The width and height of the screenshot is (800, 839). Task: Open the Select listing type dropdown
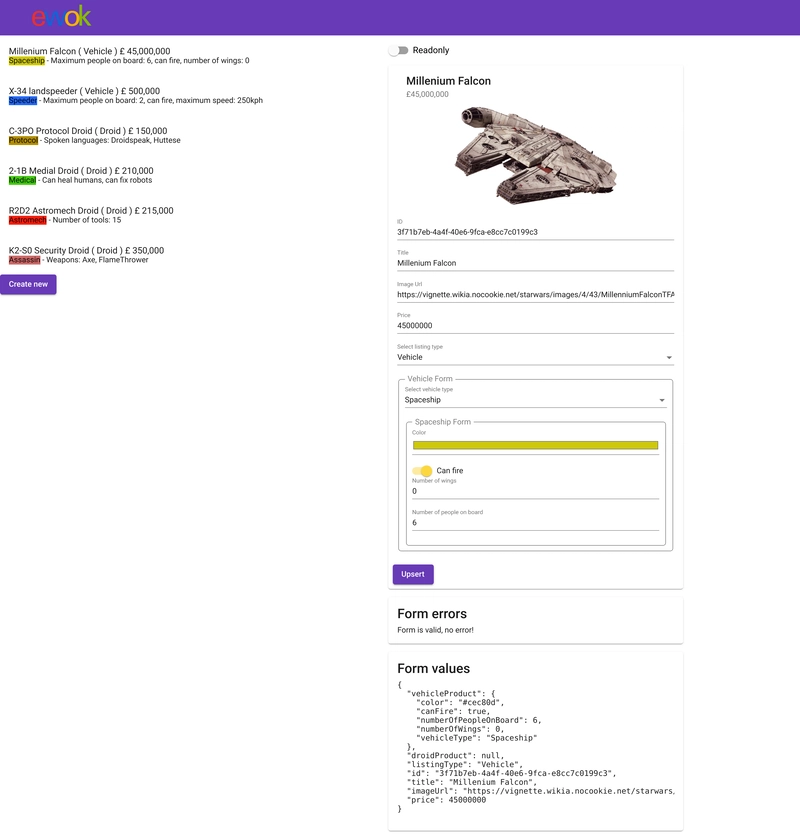click(535, 357)
